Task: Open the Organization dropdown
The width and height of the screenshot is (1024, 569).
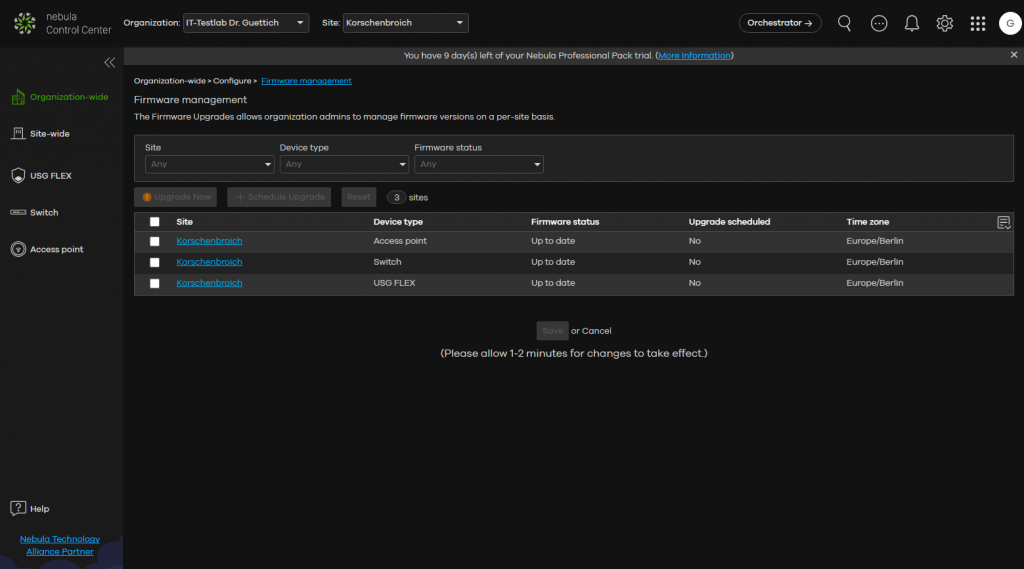Action: 245,23
